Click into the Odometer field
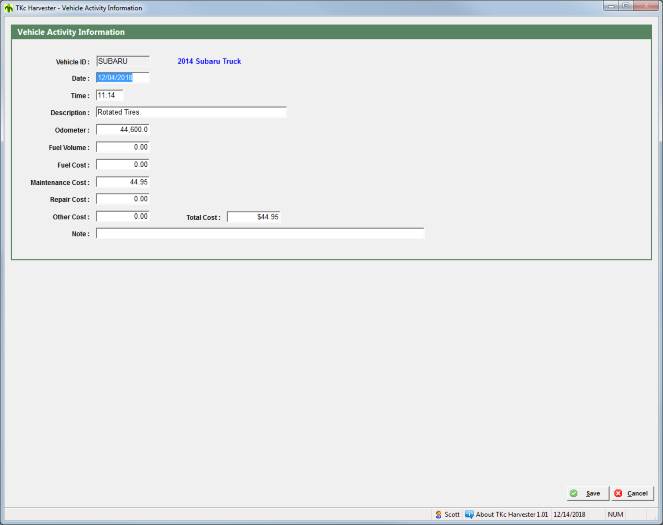The height and width of the screenshot is (525, 663). [x=122, y=130]
